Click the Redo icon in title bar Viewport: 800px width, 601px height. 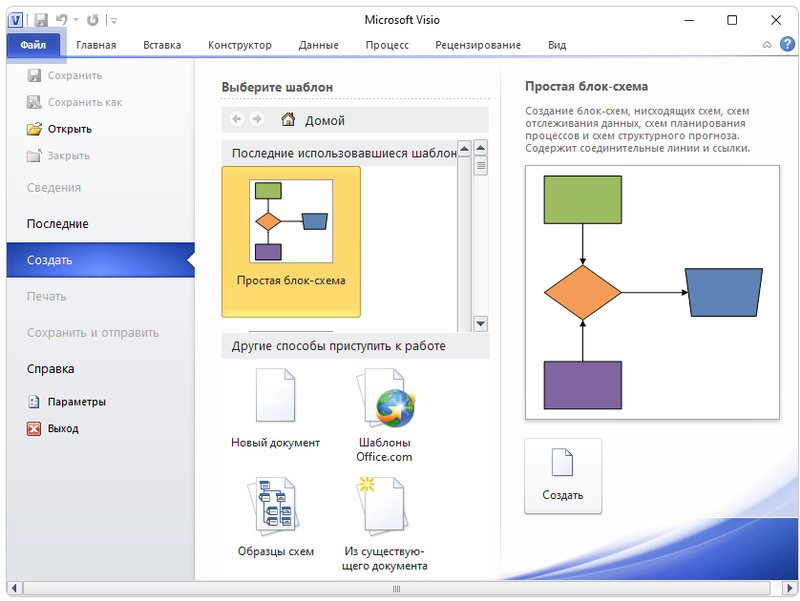(x=93, y=20)
